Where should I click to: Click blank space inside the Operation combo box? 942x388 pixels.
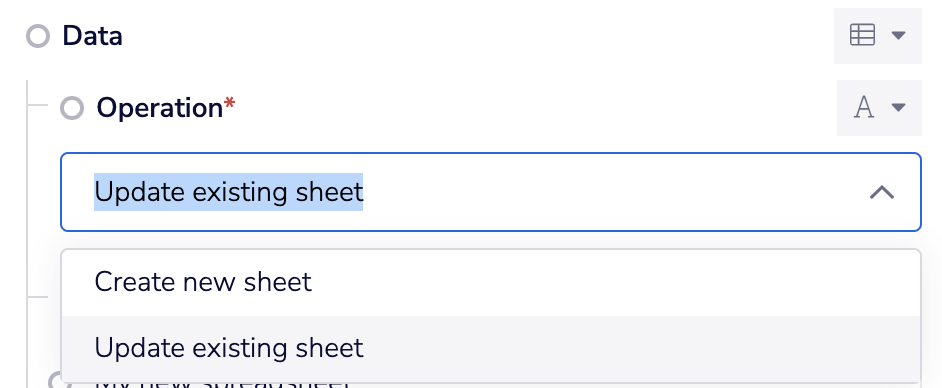point(613,192)
